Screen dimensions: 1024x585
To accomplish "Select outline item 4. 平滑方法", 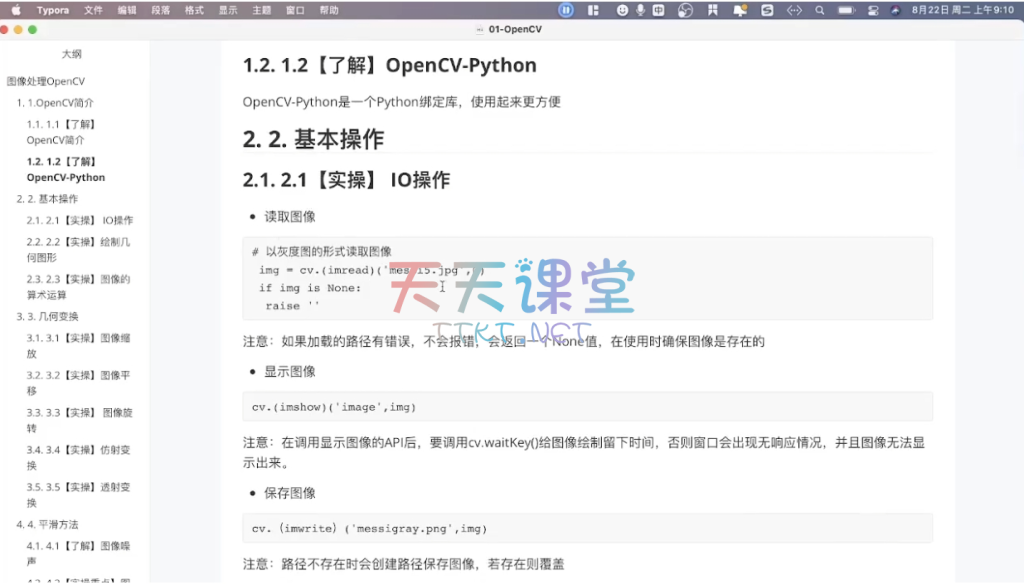I will [47, 524].
